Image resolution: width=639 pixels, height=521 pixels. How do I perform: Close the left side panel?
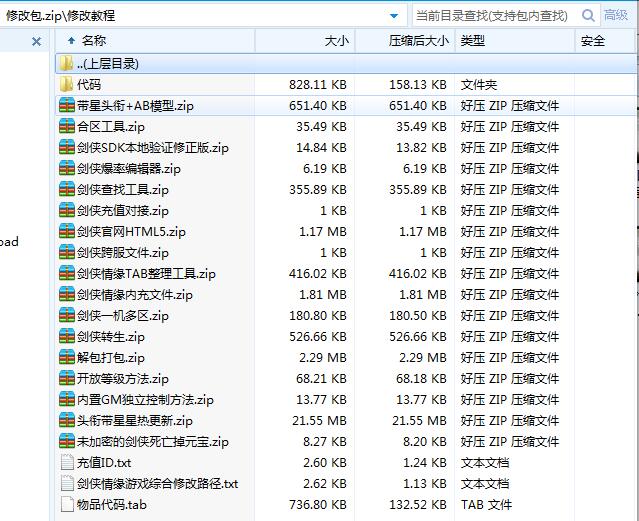(x=37, y=41)
